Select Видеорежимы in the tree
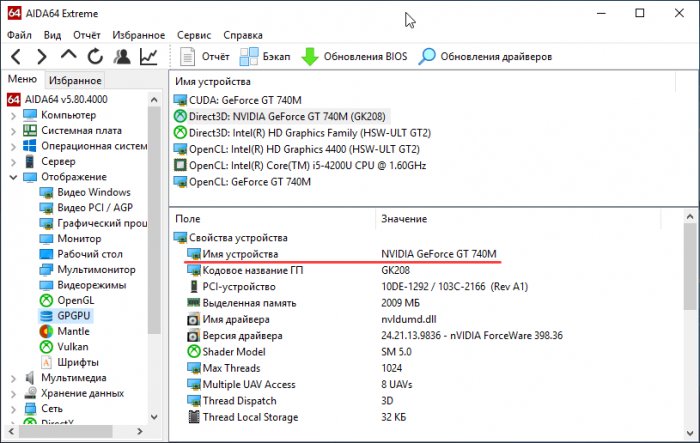Viewport: 700px width, 443px height. click(83, 285)
